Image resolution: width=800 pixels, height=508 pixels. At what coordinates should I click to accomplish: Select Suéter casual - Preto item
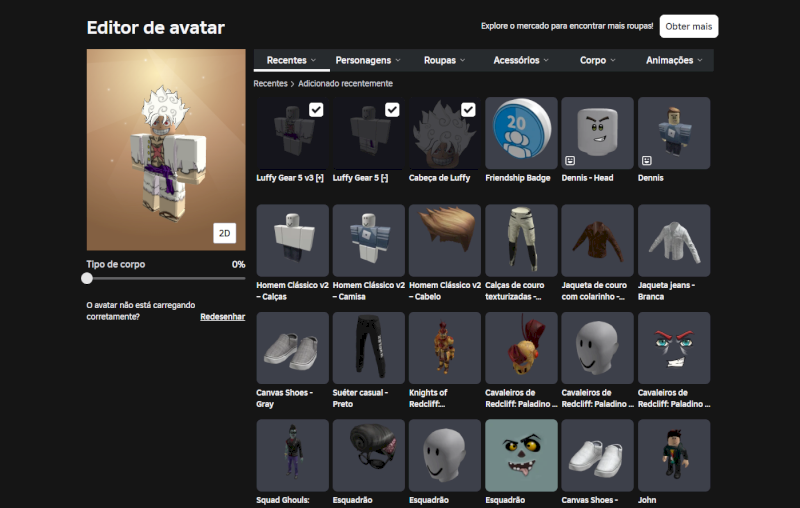[368, 348]
